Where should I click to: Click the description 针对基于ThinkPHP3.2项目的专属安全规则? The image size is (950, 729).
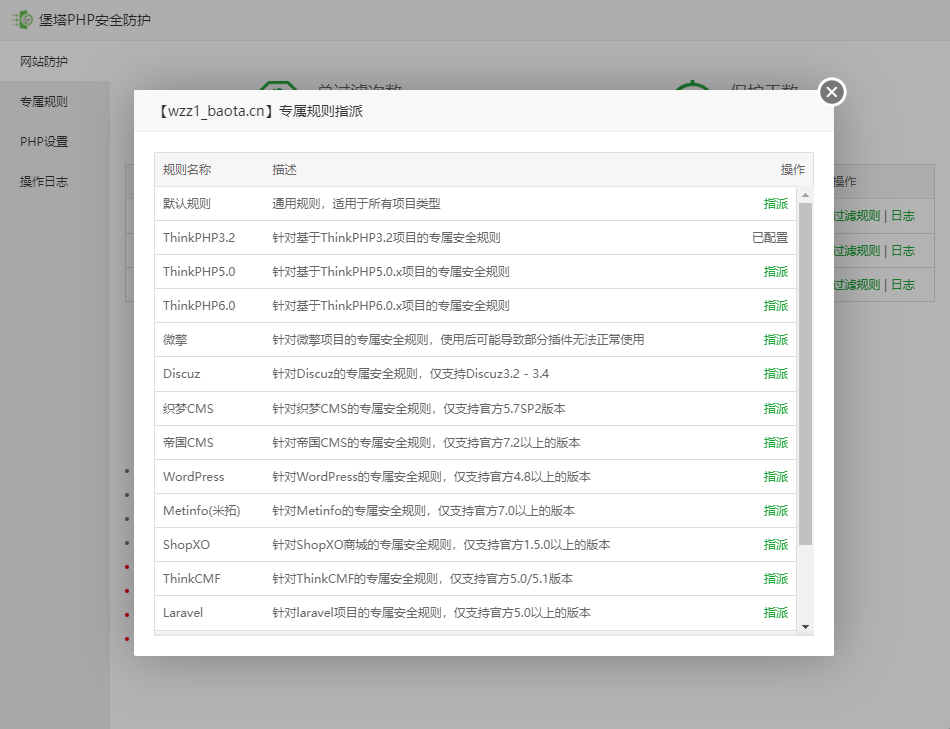tap(386, 238)
